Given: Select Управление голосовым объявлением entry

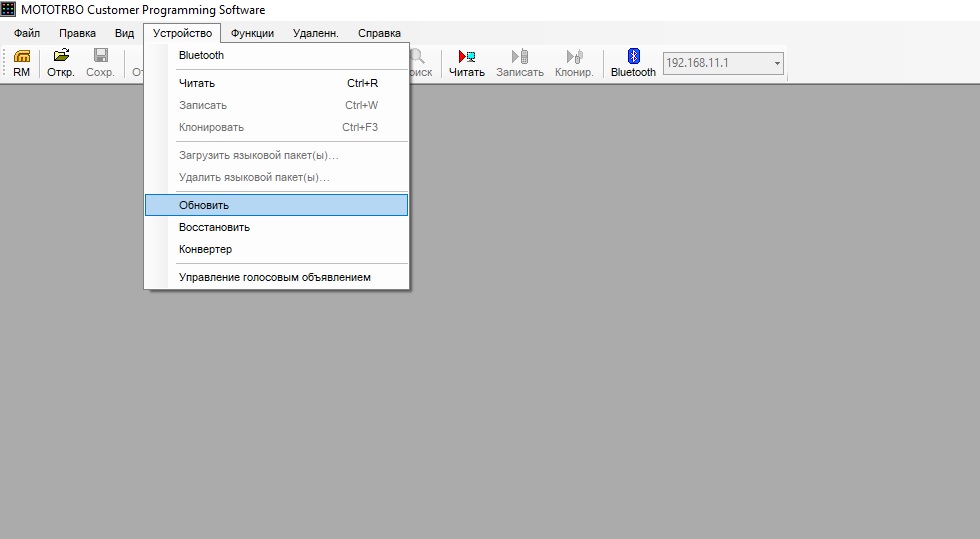Looking at the screenshot, I should [276, 277].
